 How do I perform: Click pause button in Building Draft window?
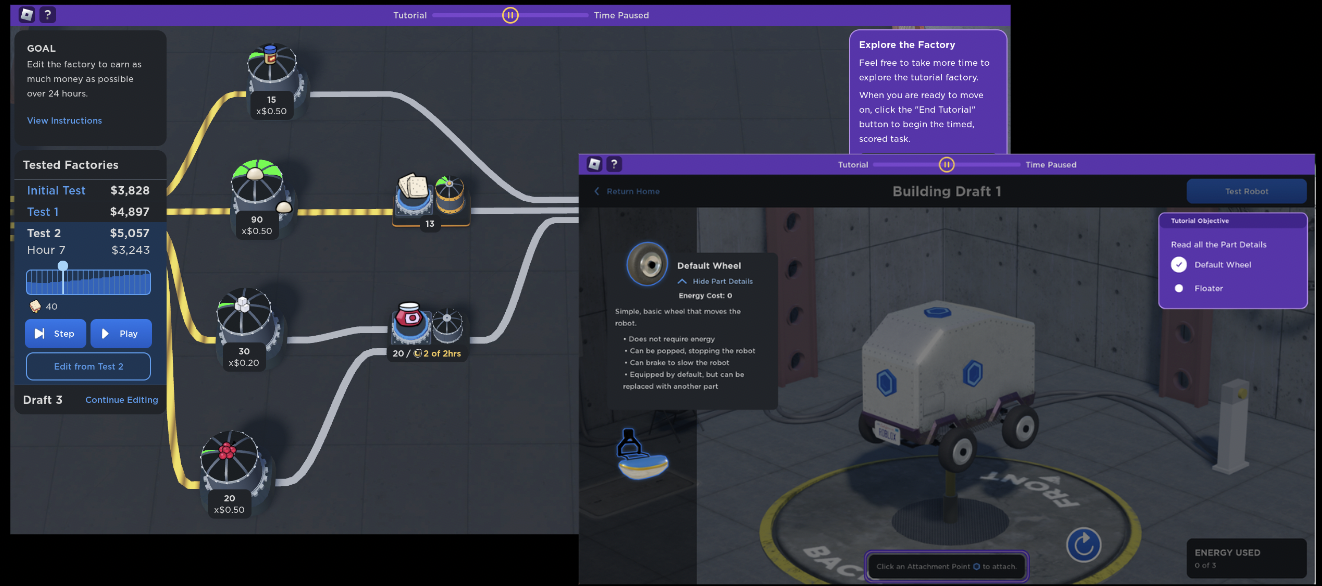pos(946,164)
